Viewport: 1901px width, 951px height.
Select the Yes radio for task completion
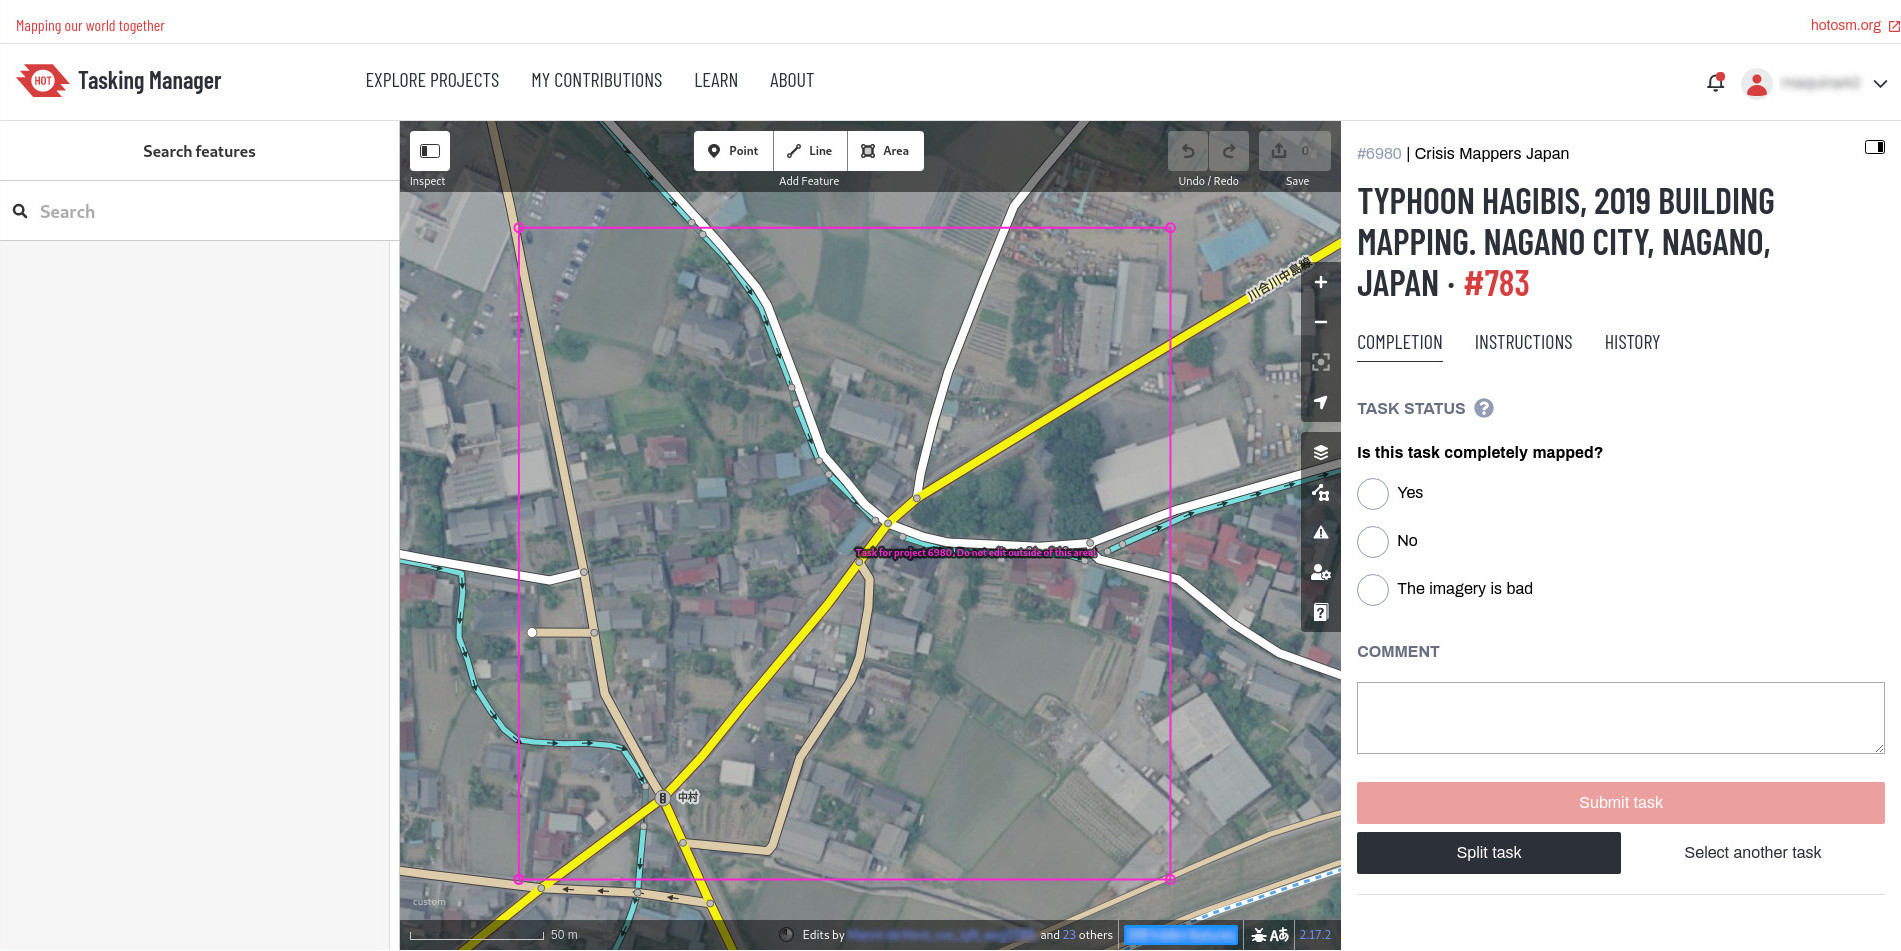pos(1373,493)
